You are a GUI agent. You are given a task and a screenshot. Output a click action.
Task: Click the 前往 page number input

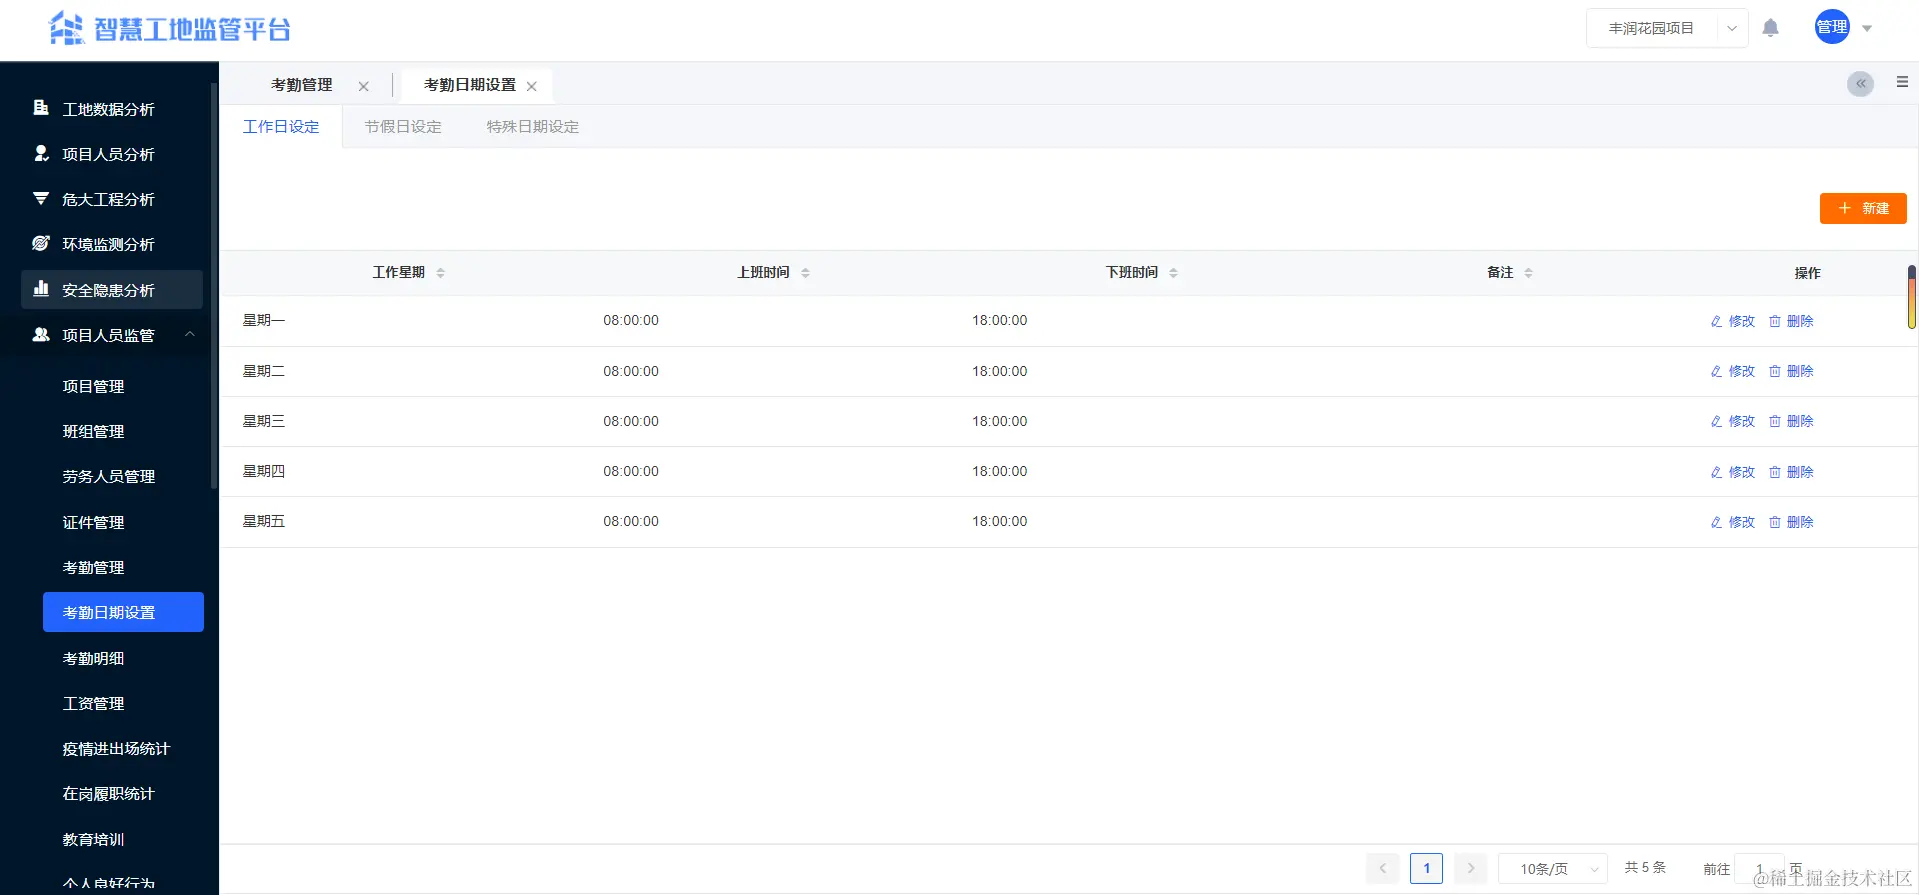click(x=1759, y=868)
